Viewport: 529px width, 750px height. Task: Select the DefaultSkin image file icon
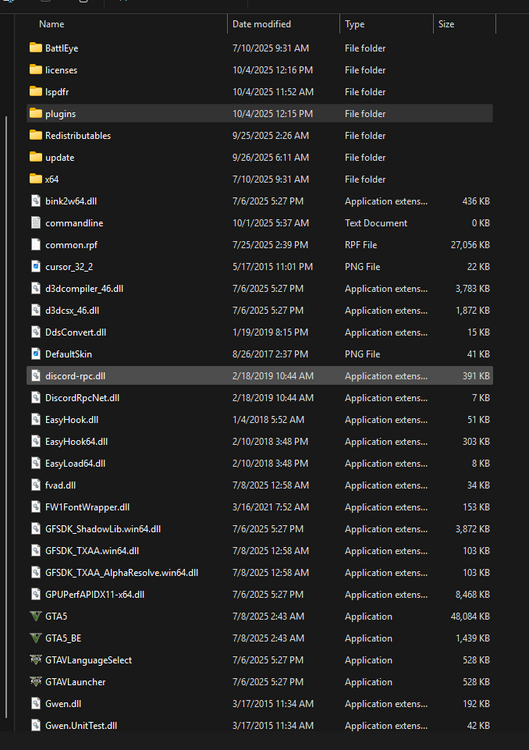coord(36,354)
